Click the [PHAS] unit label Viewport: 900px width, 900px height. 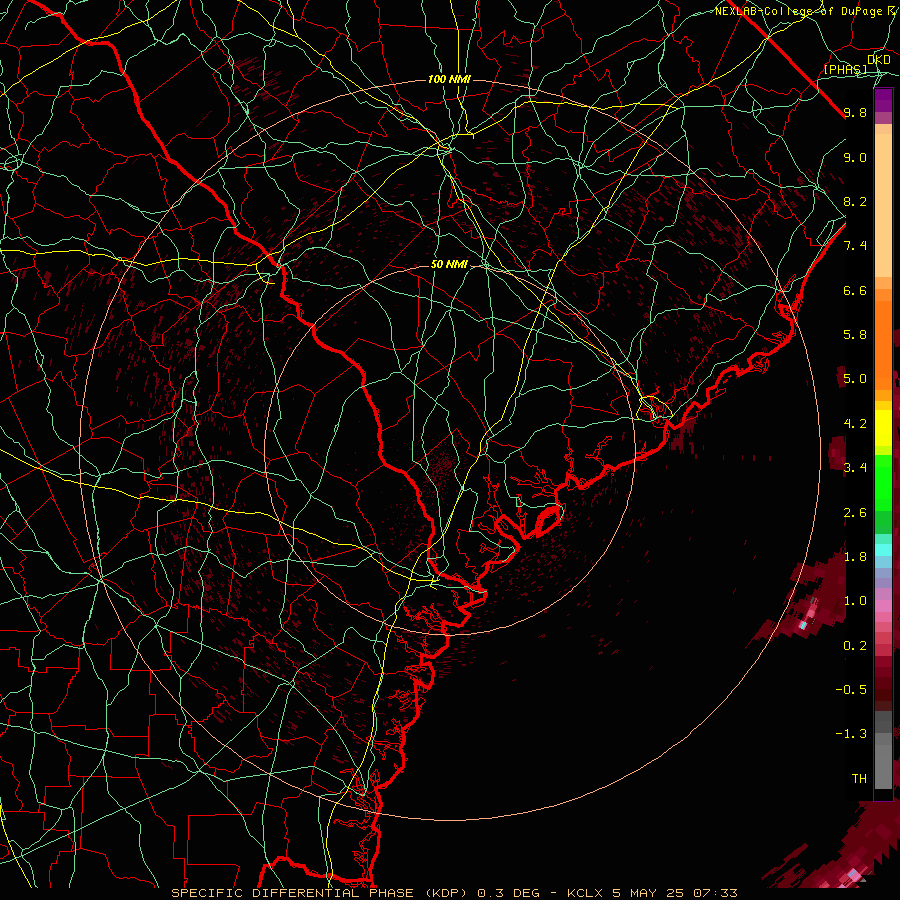[845, 69]
